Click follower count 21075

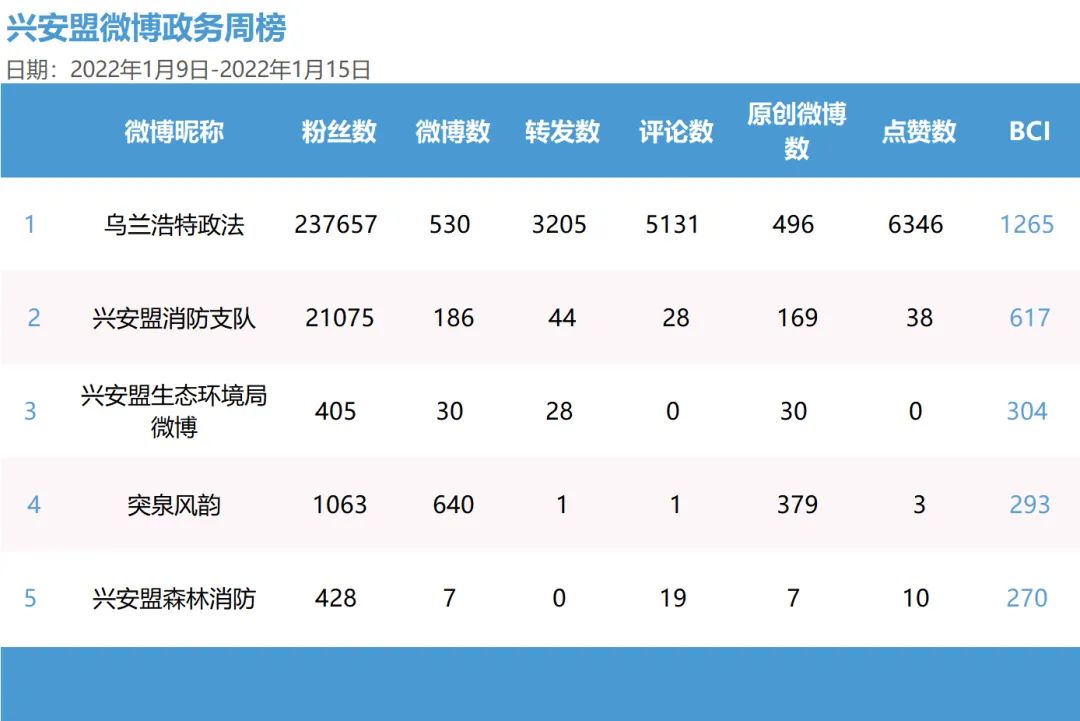pos(340,318)
